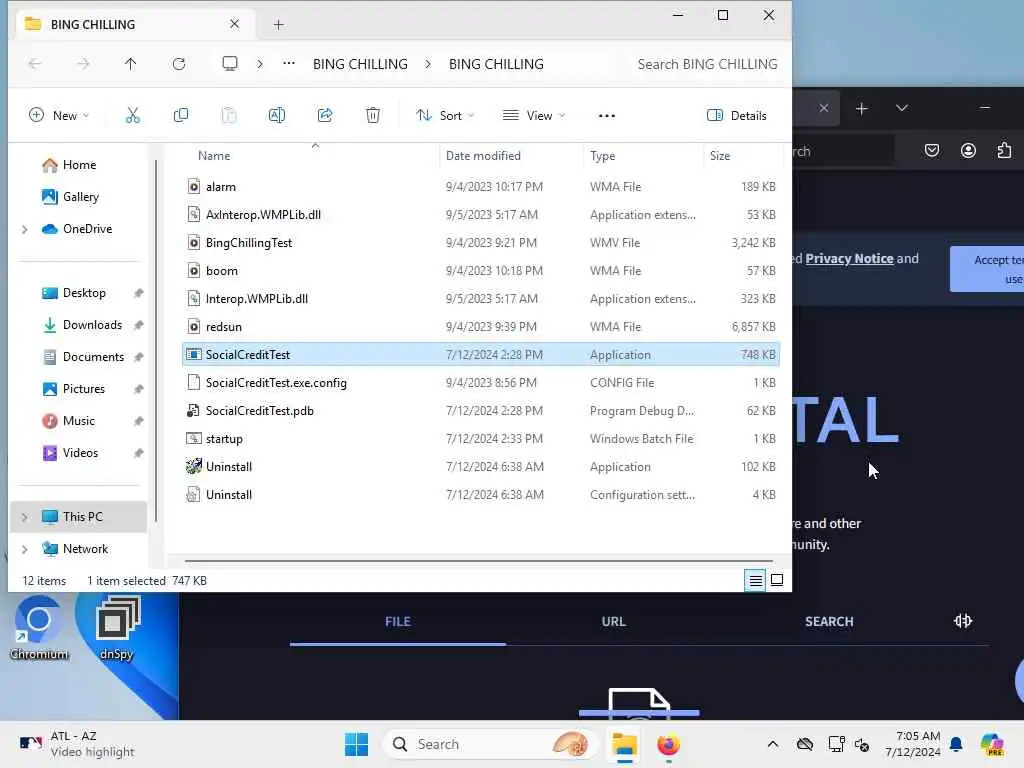Switch to the SEARCH tab in browser
The width and height of the screenshot is (1024, 768).
pos(829,622)
